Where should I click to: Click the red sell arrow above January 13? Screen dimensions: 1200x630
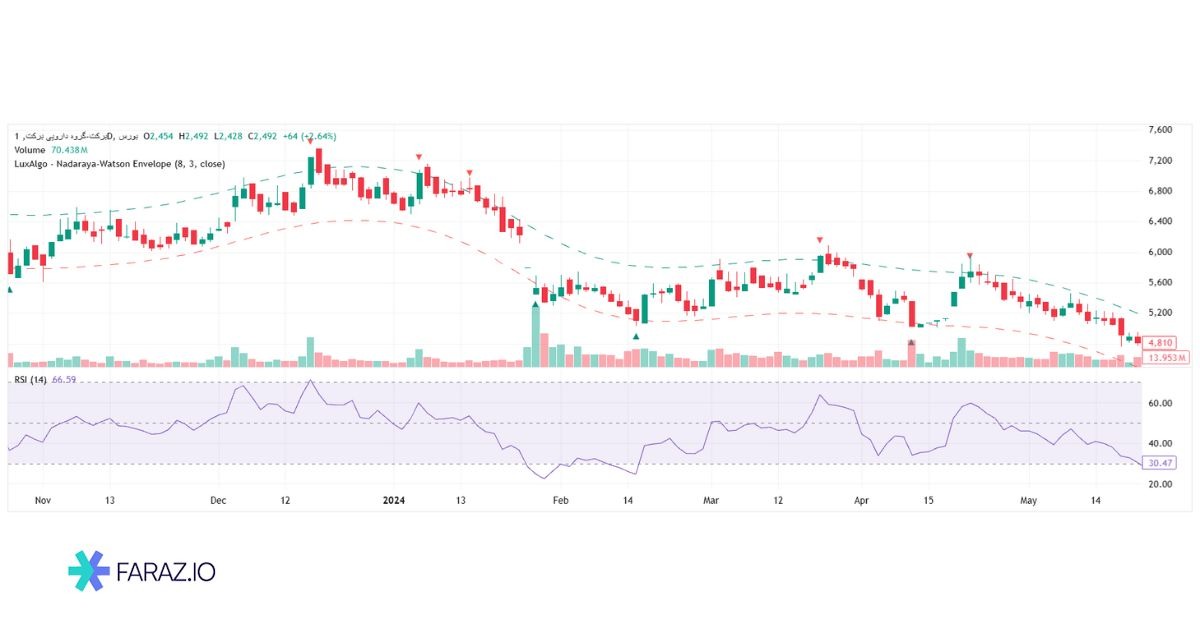(x=470, y=173)
